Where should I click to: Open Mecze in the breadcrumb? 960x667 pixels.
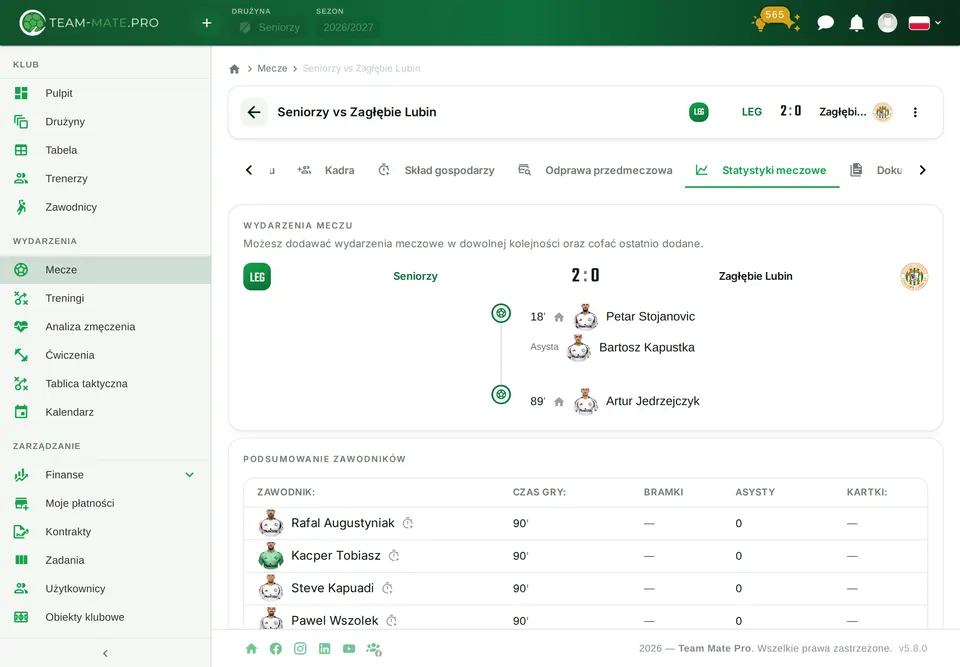coord(272,69)
